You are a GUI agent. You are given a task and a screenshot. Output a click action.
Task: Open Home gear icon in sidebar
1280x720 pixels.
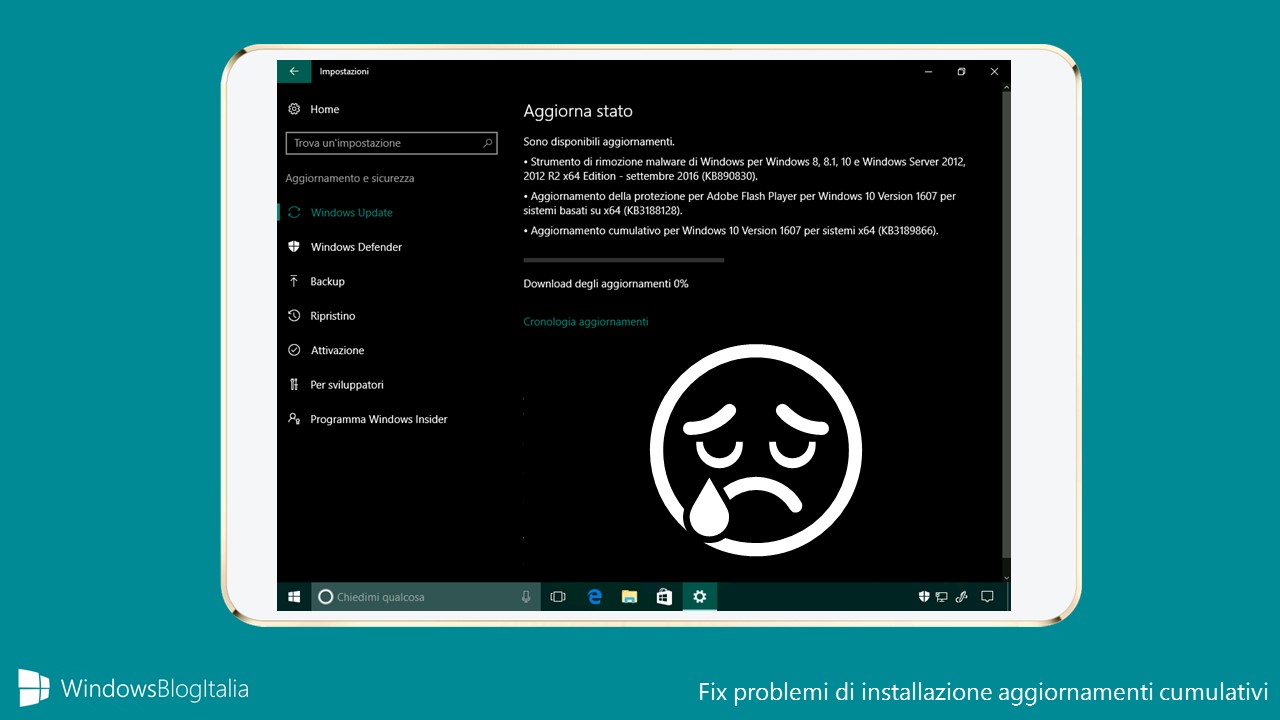(x=294, y=109)
